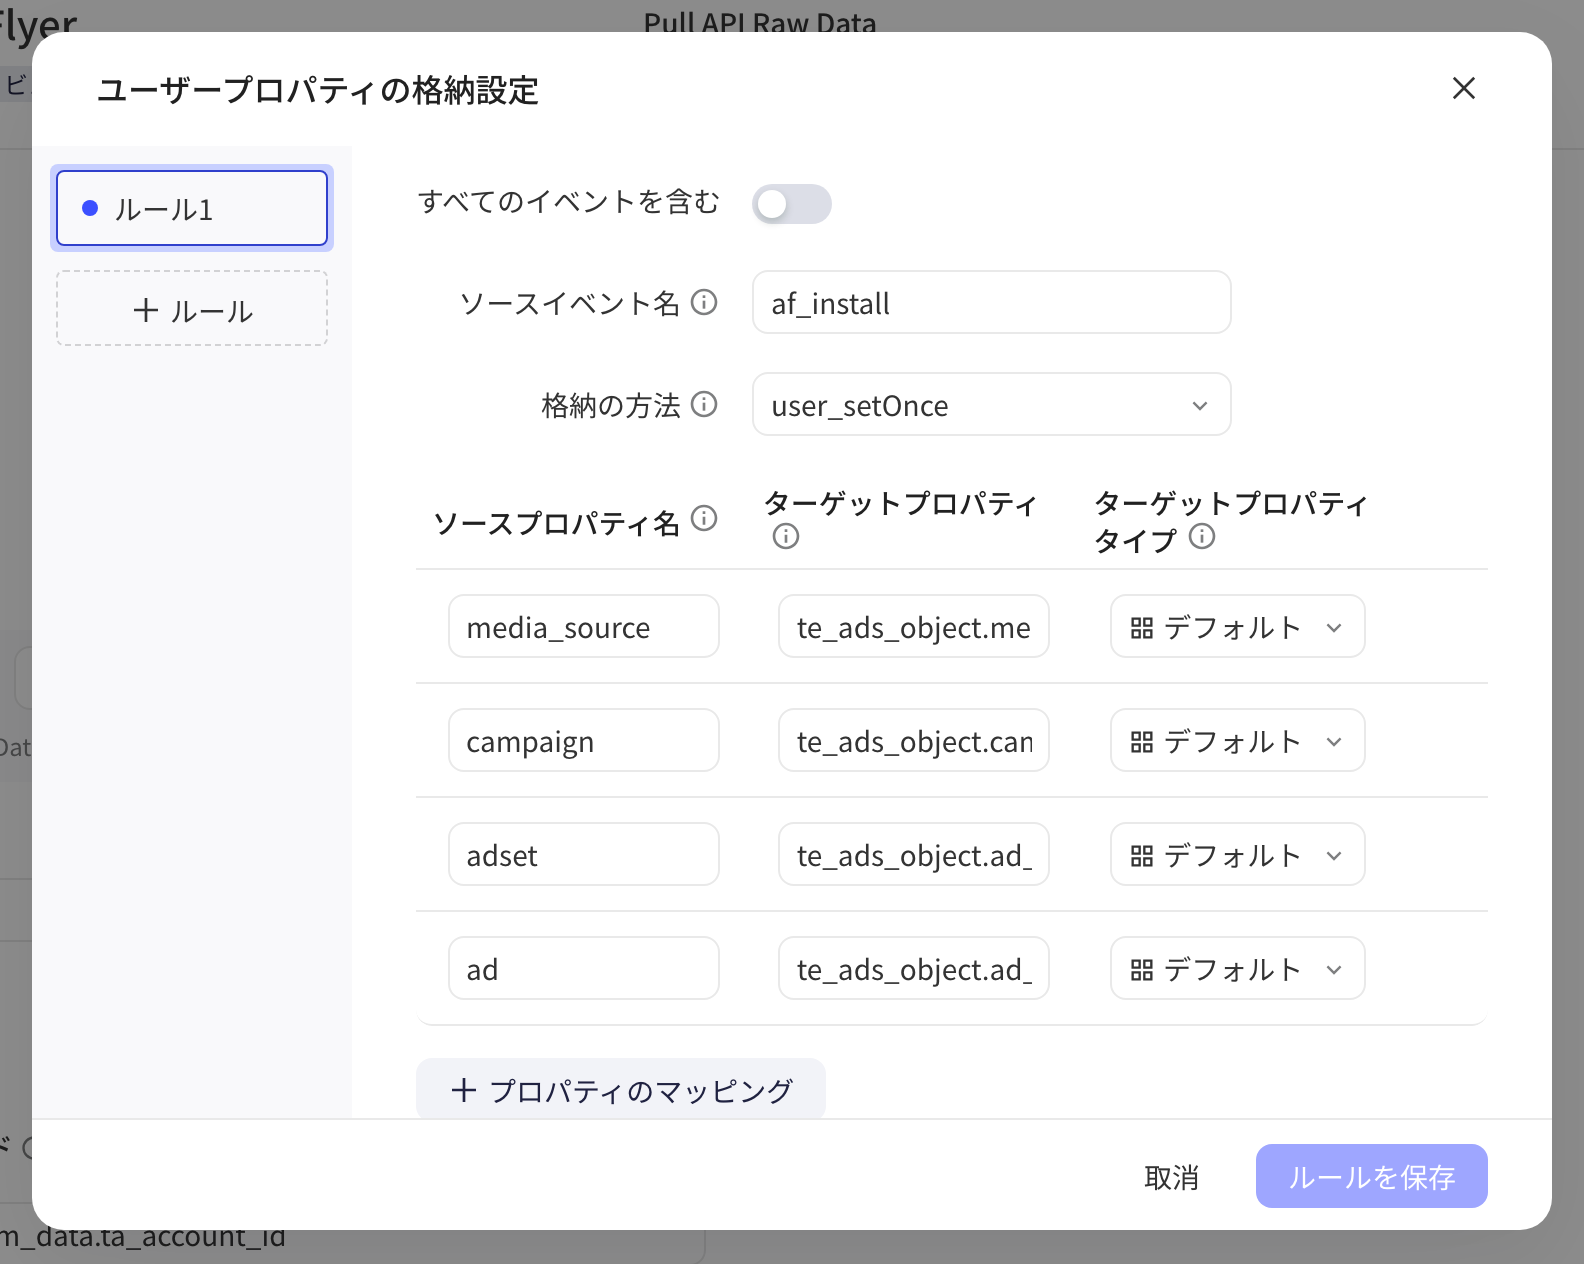Open type dropdown for campaign row

tap(1237, 741)
